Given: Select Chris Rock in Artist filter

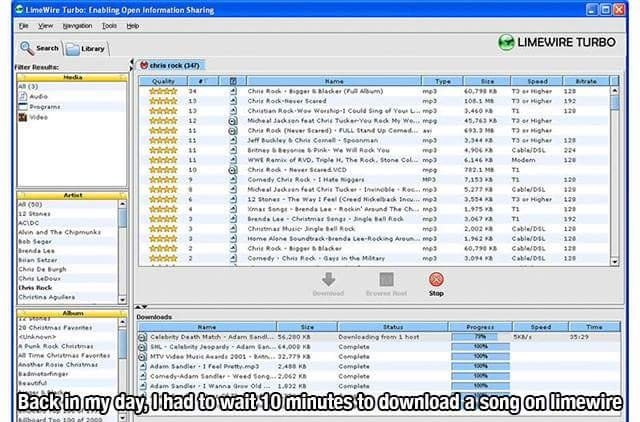Looking at the screenshot, I should click(35, 288).
